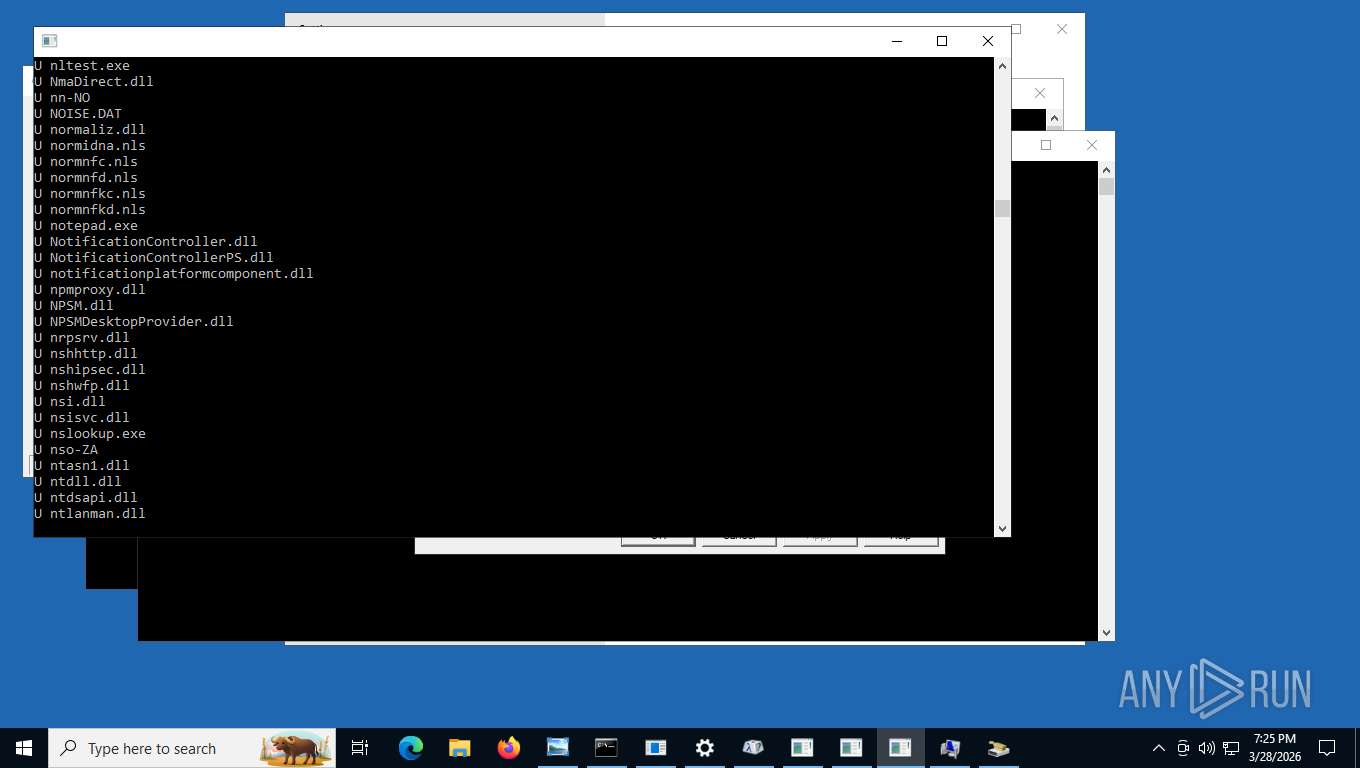Screen dimensions: 1360x768
Task: Maximize the right-side black console window
Action: point(1046,145)
